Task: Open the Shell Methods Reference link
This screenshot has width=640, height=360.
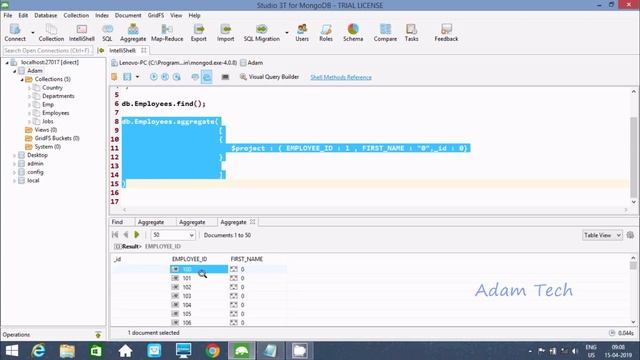Action: 341,77
